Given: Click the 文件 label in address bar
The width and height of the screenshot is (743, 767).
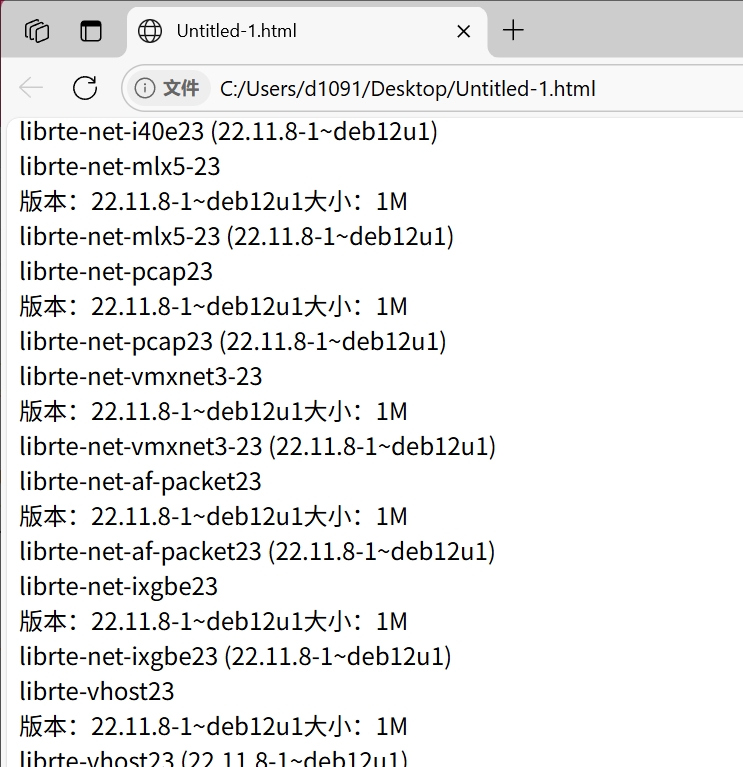Looking at the screenshot, I should (x=181, y=89).
